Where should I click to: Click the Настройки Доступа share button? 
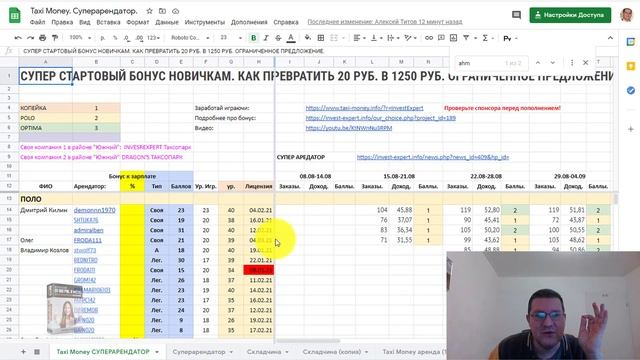click(x=570, y=15)
